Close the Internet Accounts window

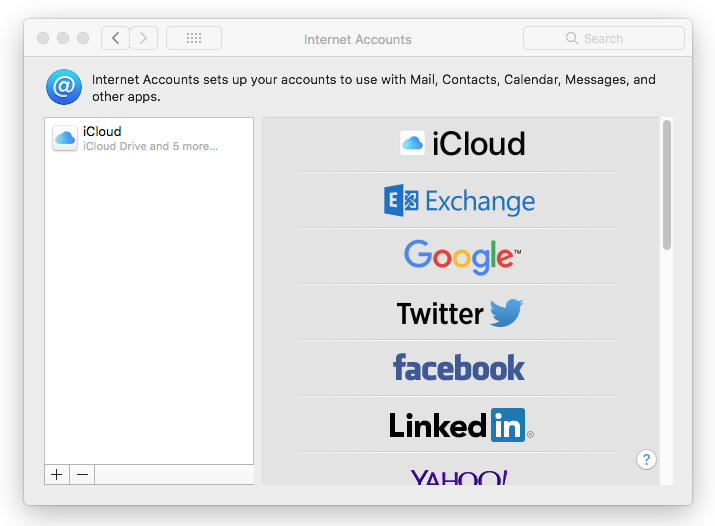coord(43,38)
